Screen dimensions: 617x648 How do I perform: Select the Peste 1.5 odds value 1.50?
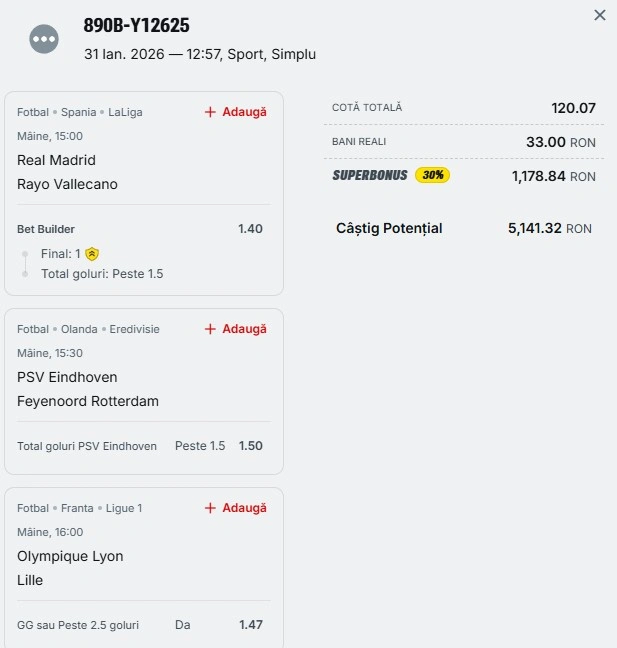click(251, 446)
